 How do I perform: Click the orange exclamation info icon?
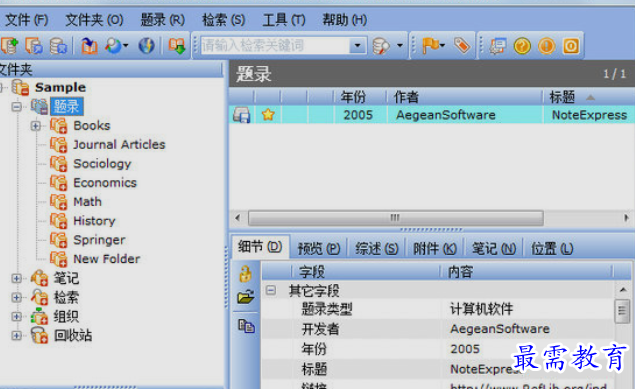[x=547, y=46]
